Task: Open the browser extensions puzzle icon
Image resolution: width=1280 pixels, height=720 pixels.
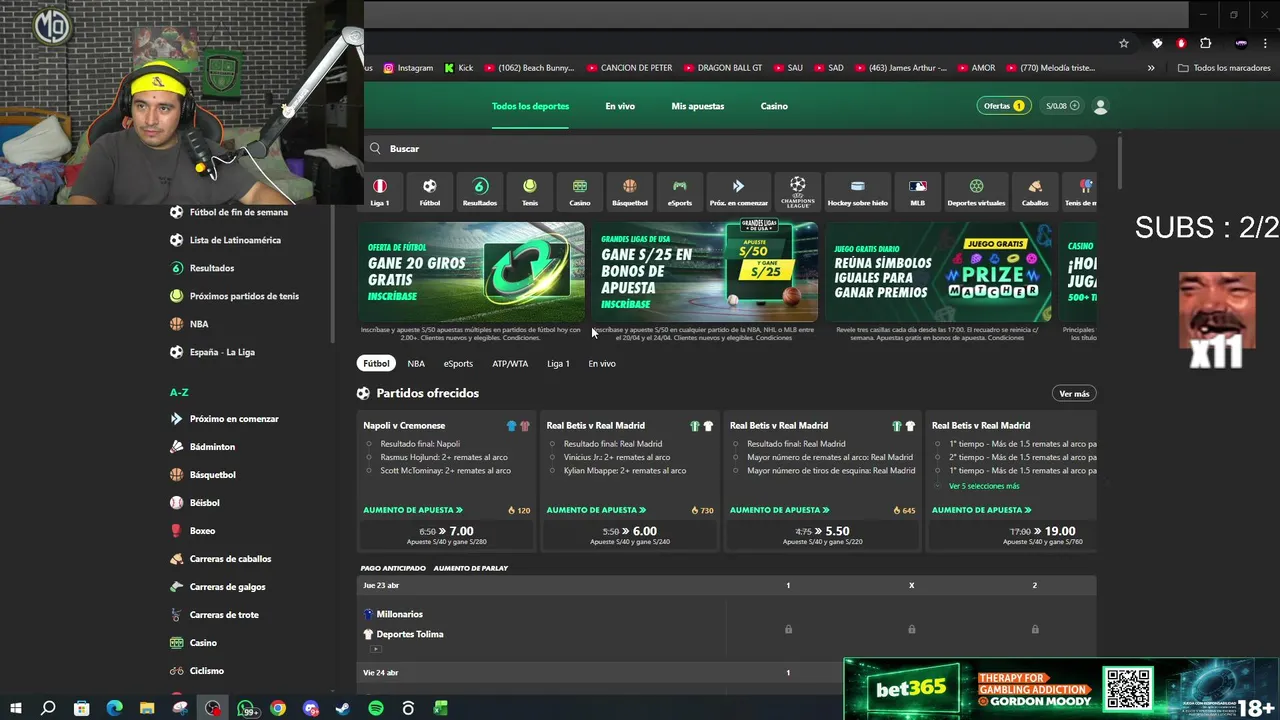Action: (1205, 43)
